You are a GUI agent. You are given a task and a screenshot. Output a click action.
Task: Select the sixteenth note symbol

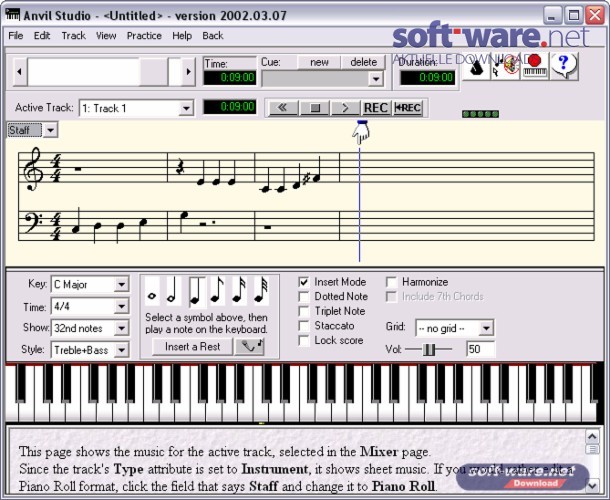pos(239,292)
